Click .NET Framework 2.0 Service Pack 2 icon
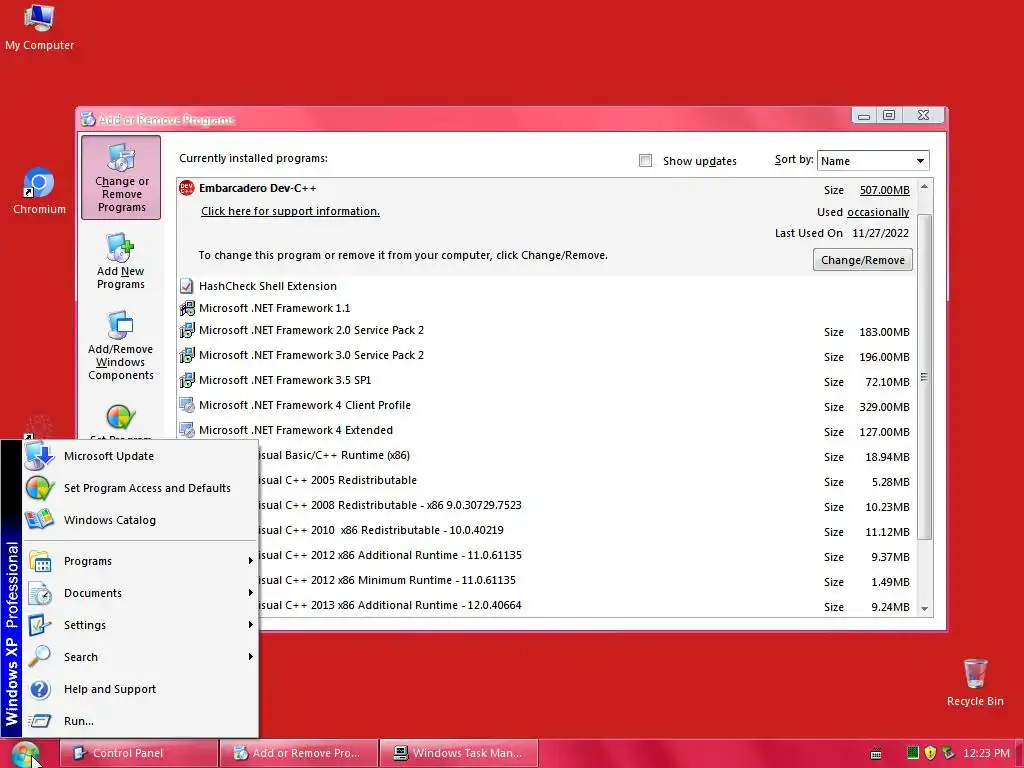Image resolution: width=1024 pixels, height=768 pixels. click(187, 330)
